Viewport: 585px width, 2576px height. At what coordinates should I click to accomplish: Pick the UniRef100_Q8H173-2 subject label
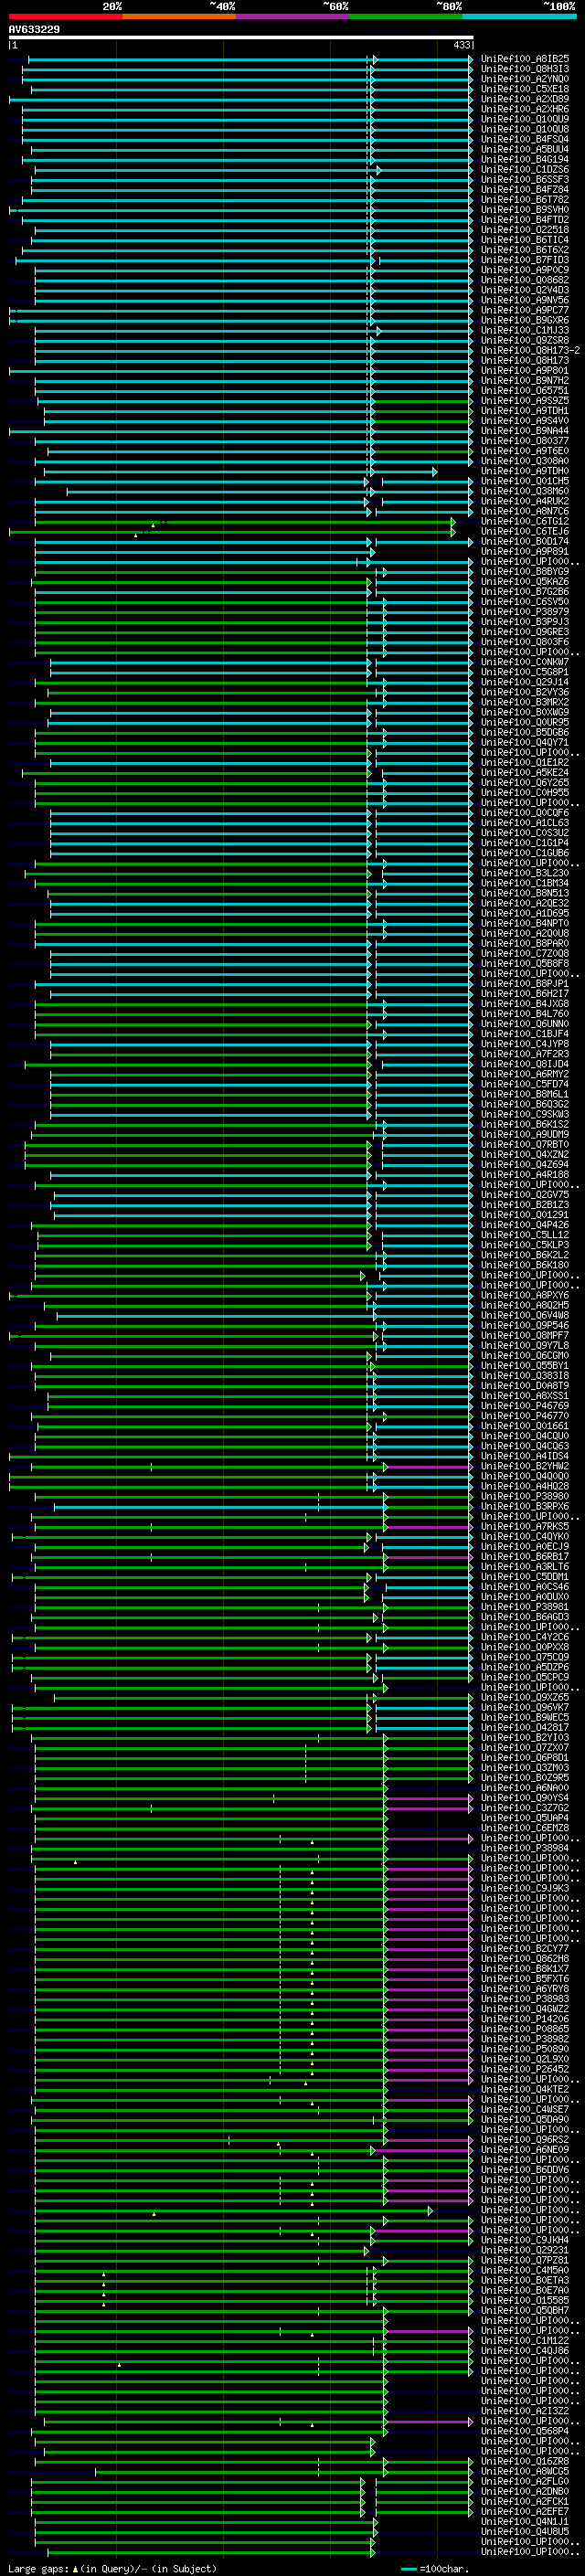click(530, 350)
